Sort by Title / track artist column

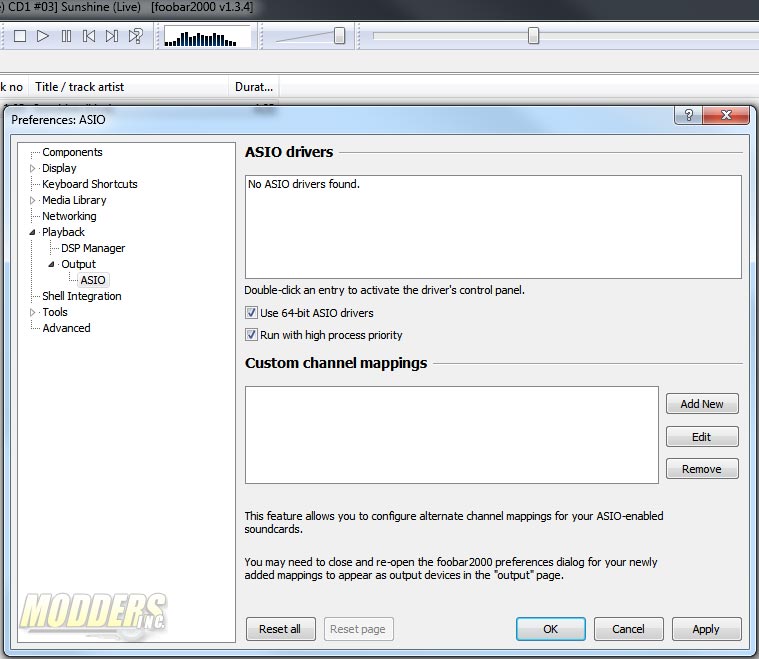pyautogui.click(x=128, y=87)
